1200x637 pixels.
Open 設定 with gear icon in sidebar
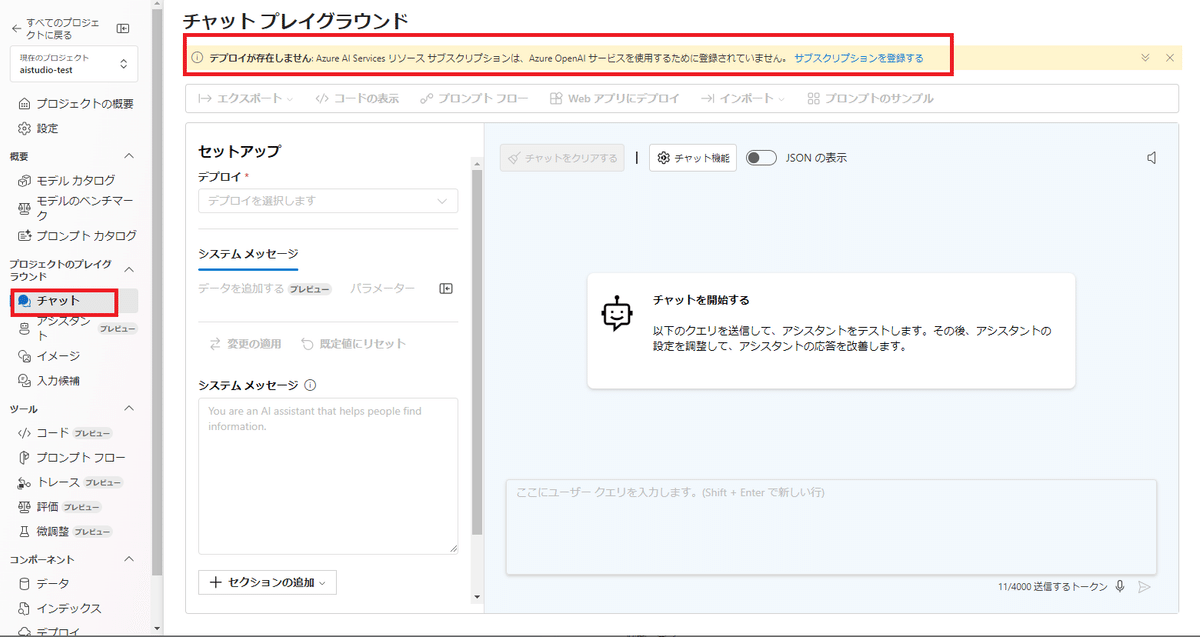(39, 128)
